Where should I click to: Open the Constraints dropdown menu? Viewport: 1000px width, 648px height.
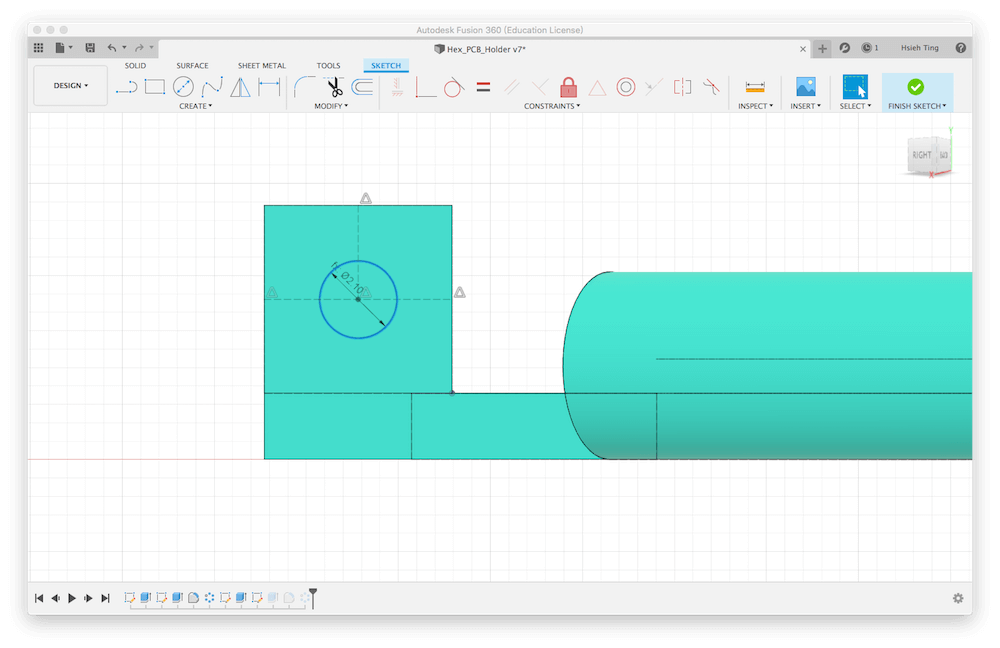pyautogui.click(x=551, y=106)
